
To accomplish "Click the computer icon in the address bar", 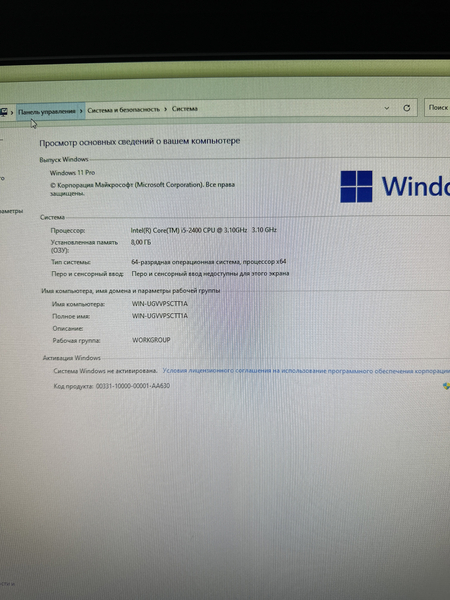I will coord(3,112).
